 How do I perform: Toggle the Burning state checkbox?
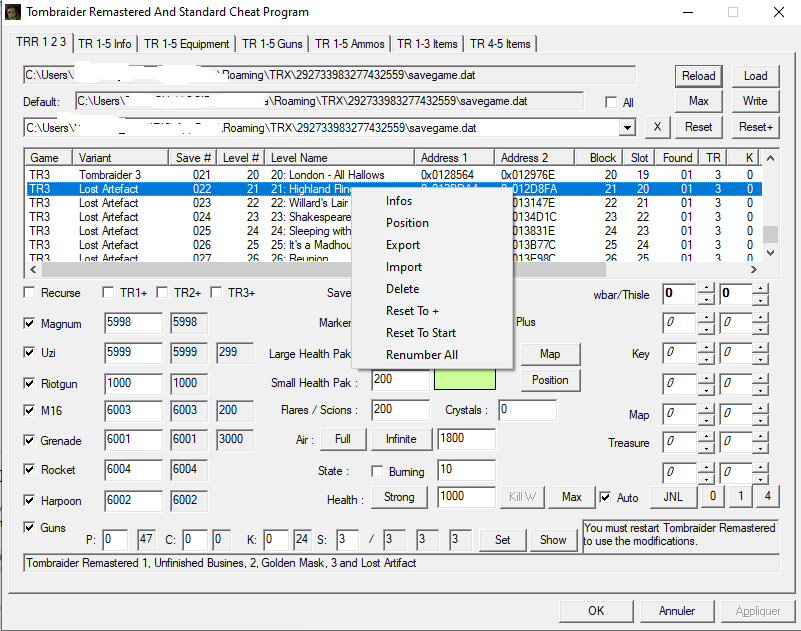pyautogui.click(x=377, y=471)
